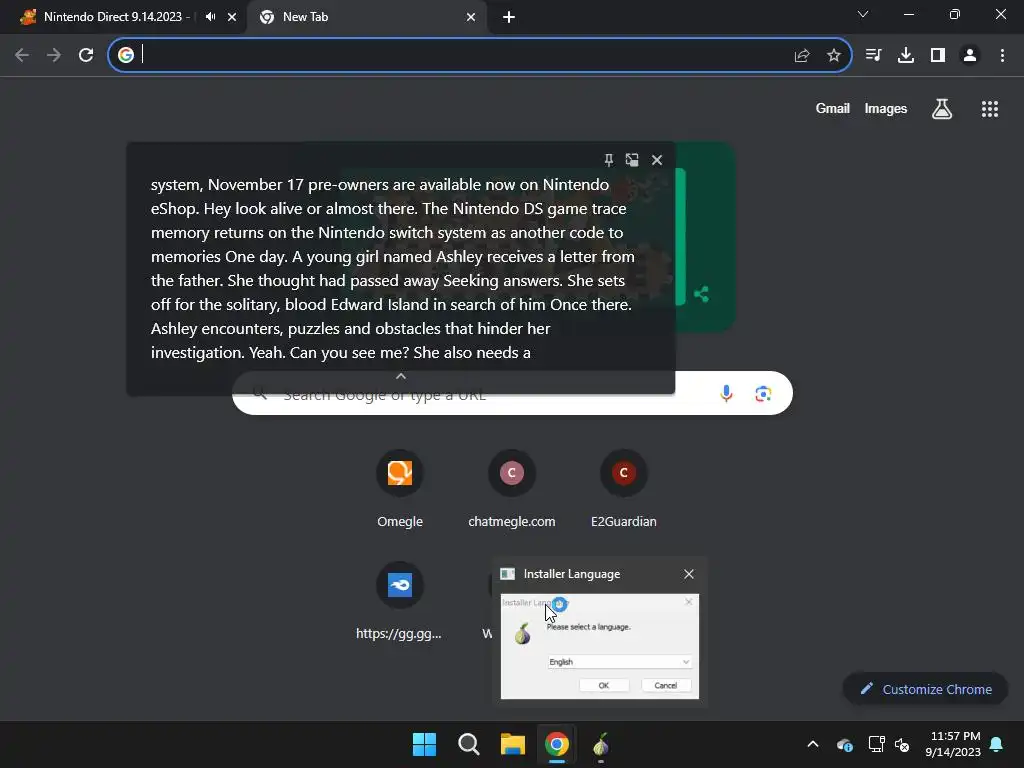The height and width of the screenshot is (768, 1024).
Task: Open the clock showing 11:57 PM
Action: pos(953,744)
